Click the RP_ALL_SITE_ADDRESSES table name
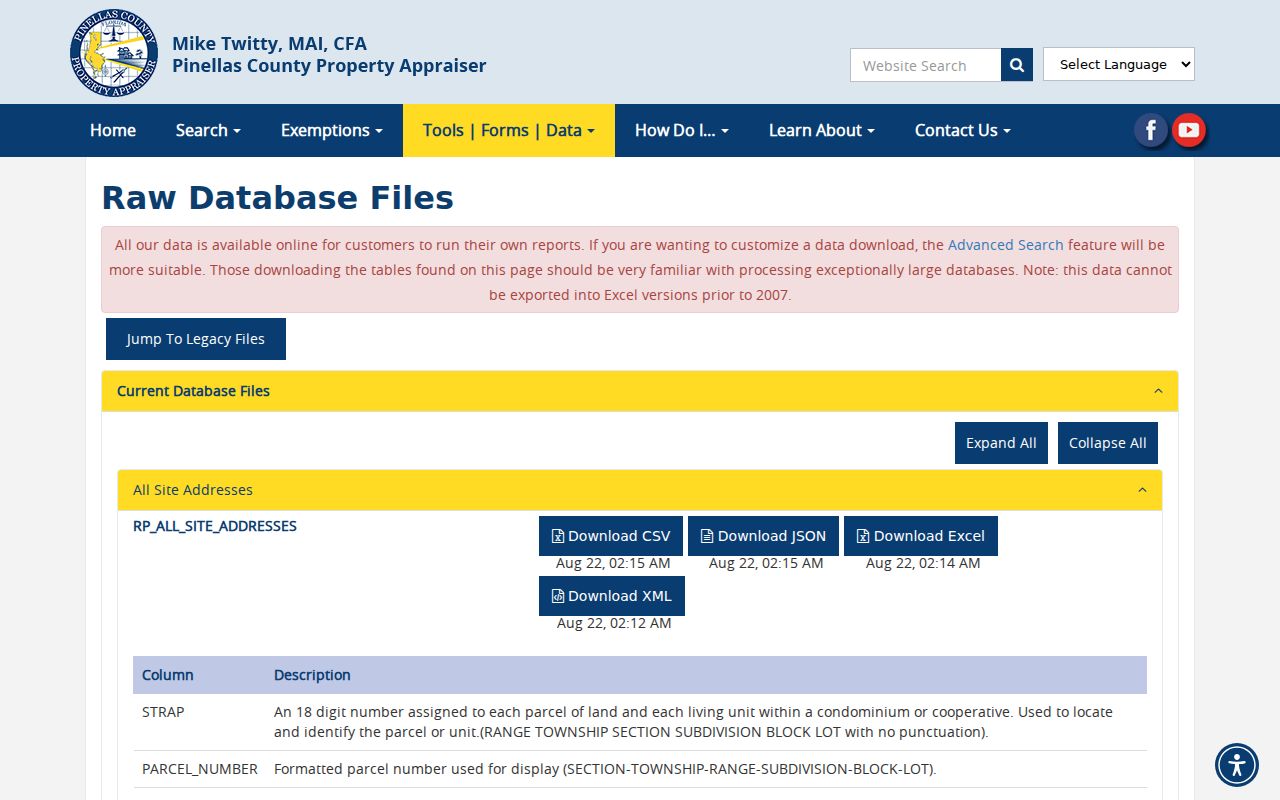Screen dimensions: 1280x800 [x=215, y=526]
